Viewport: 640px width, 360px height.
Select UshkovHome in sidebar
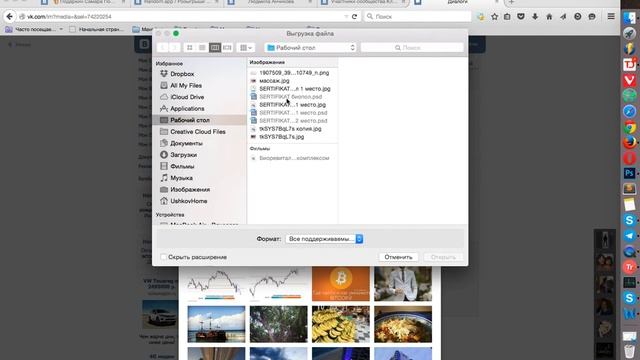188,201
